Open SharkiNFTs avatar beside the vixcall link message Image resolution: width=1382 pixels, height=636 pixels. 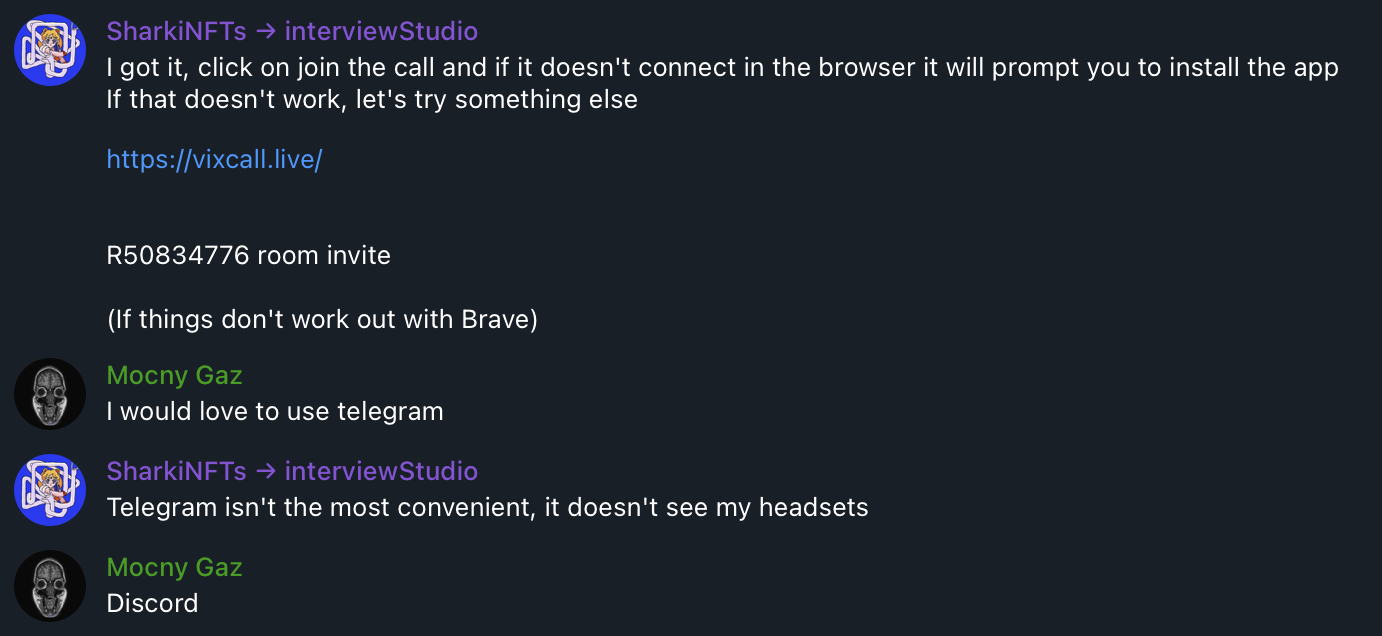[x=50, y=50]
